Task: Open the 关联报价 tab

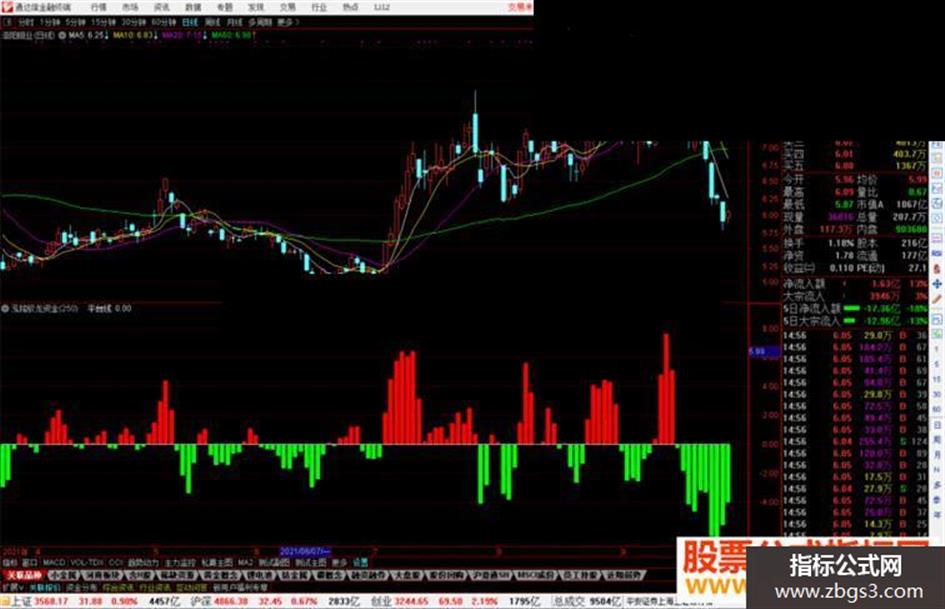Action: 44,587
